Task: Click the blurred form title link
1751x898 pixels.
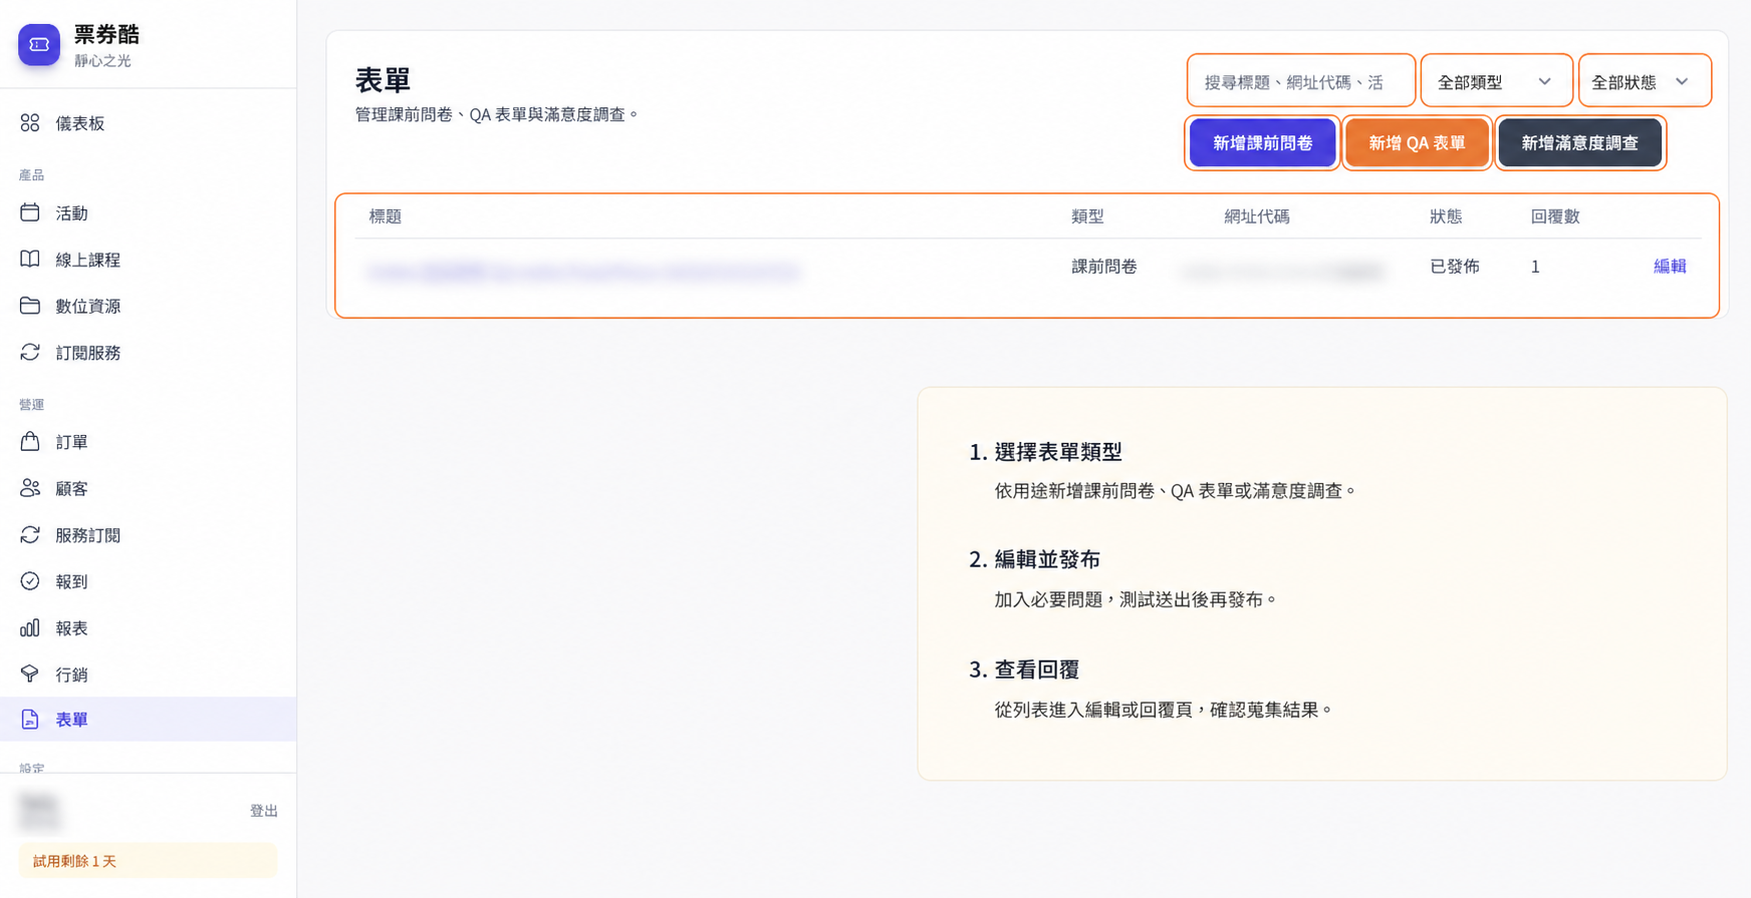Action: [x=584, y=271]
